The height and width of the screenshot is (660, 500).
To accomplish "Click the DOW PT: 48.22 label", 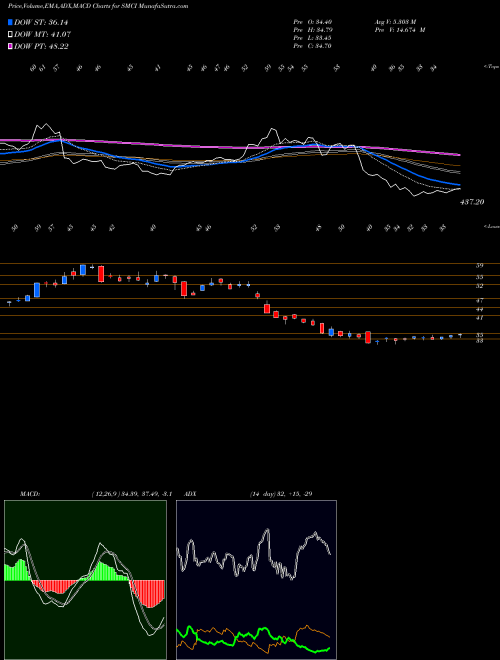I will (41, 47).
